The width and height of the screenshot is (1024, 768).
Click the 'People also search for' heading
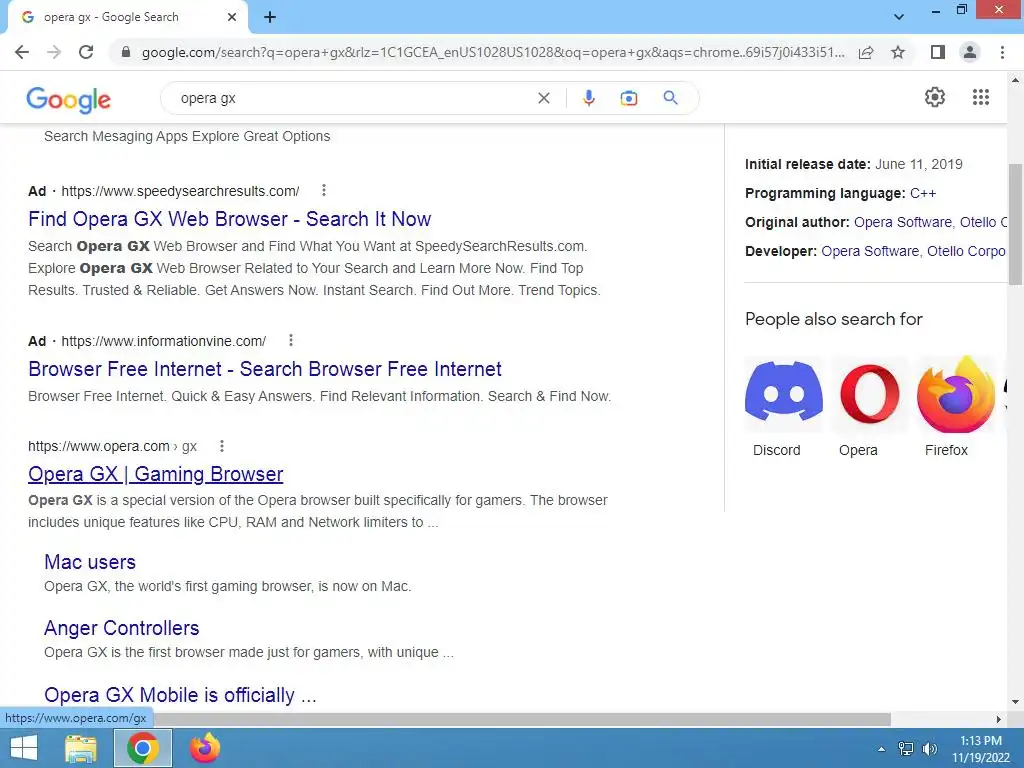[x=833, y=319]
